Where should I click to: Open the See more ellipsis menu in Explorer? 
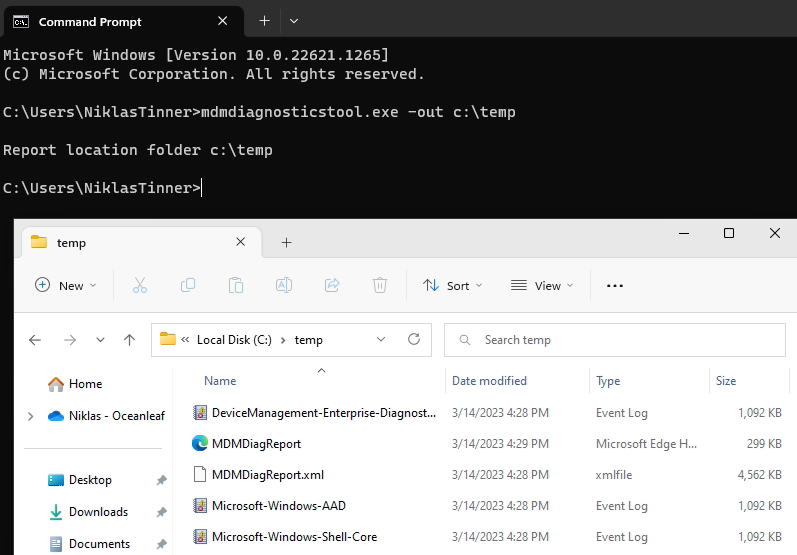(x=615, y=286)
